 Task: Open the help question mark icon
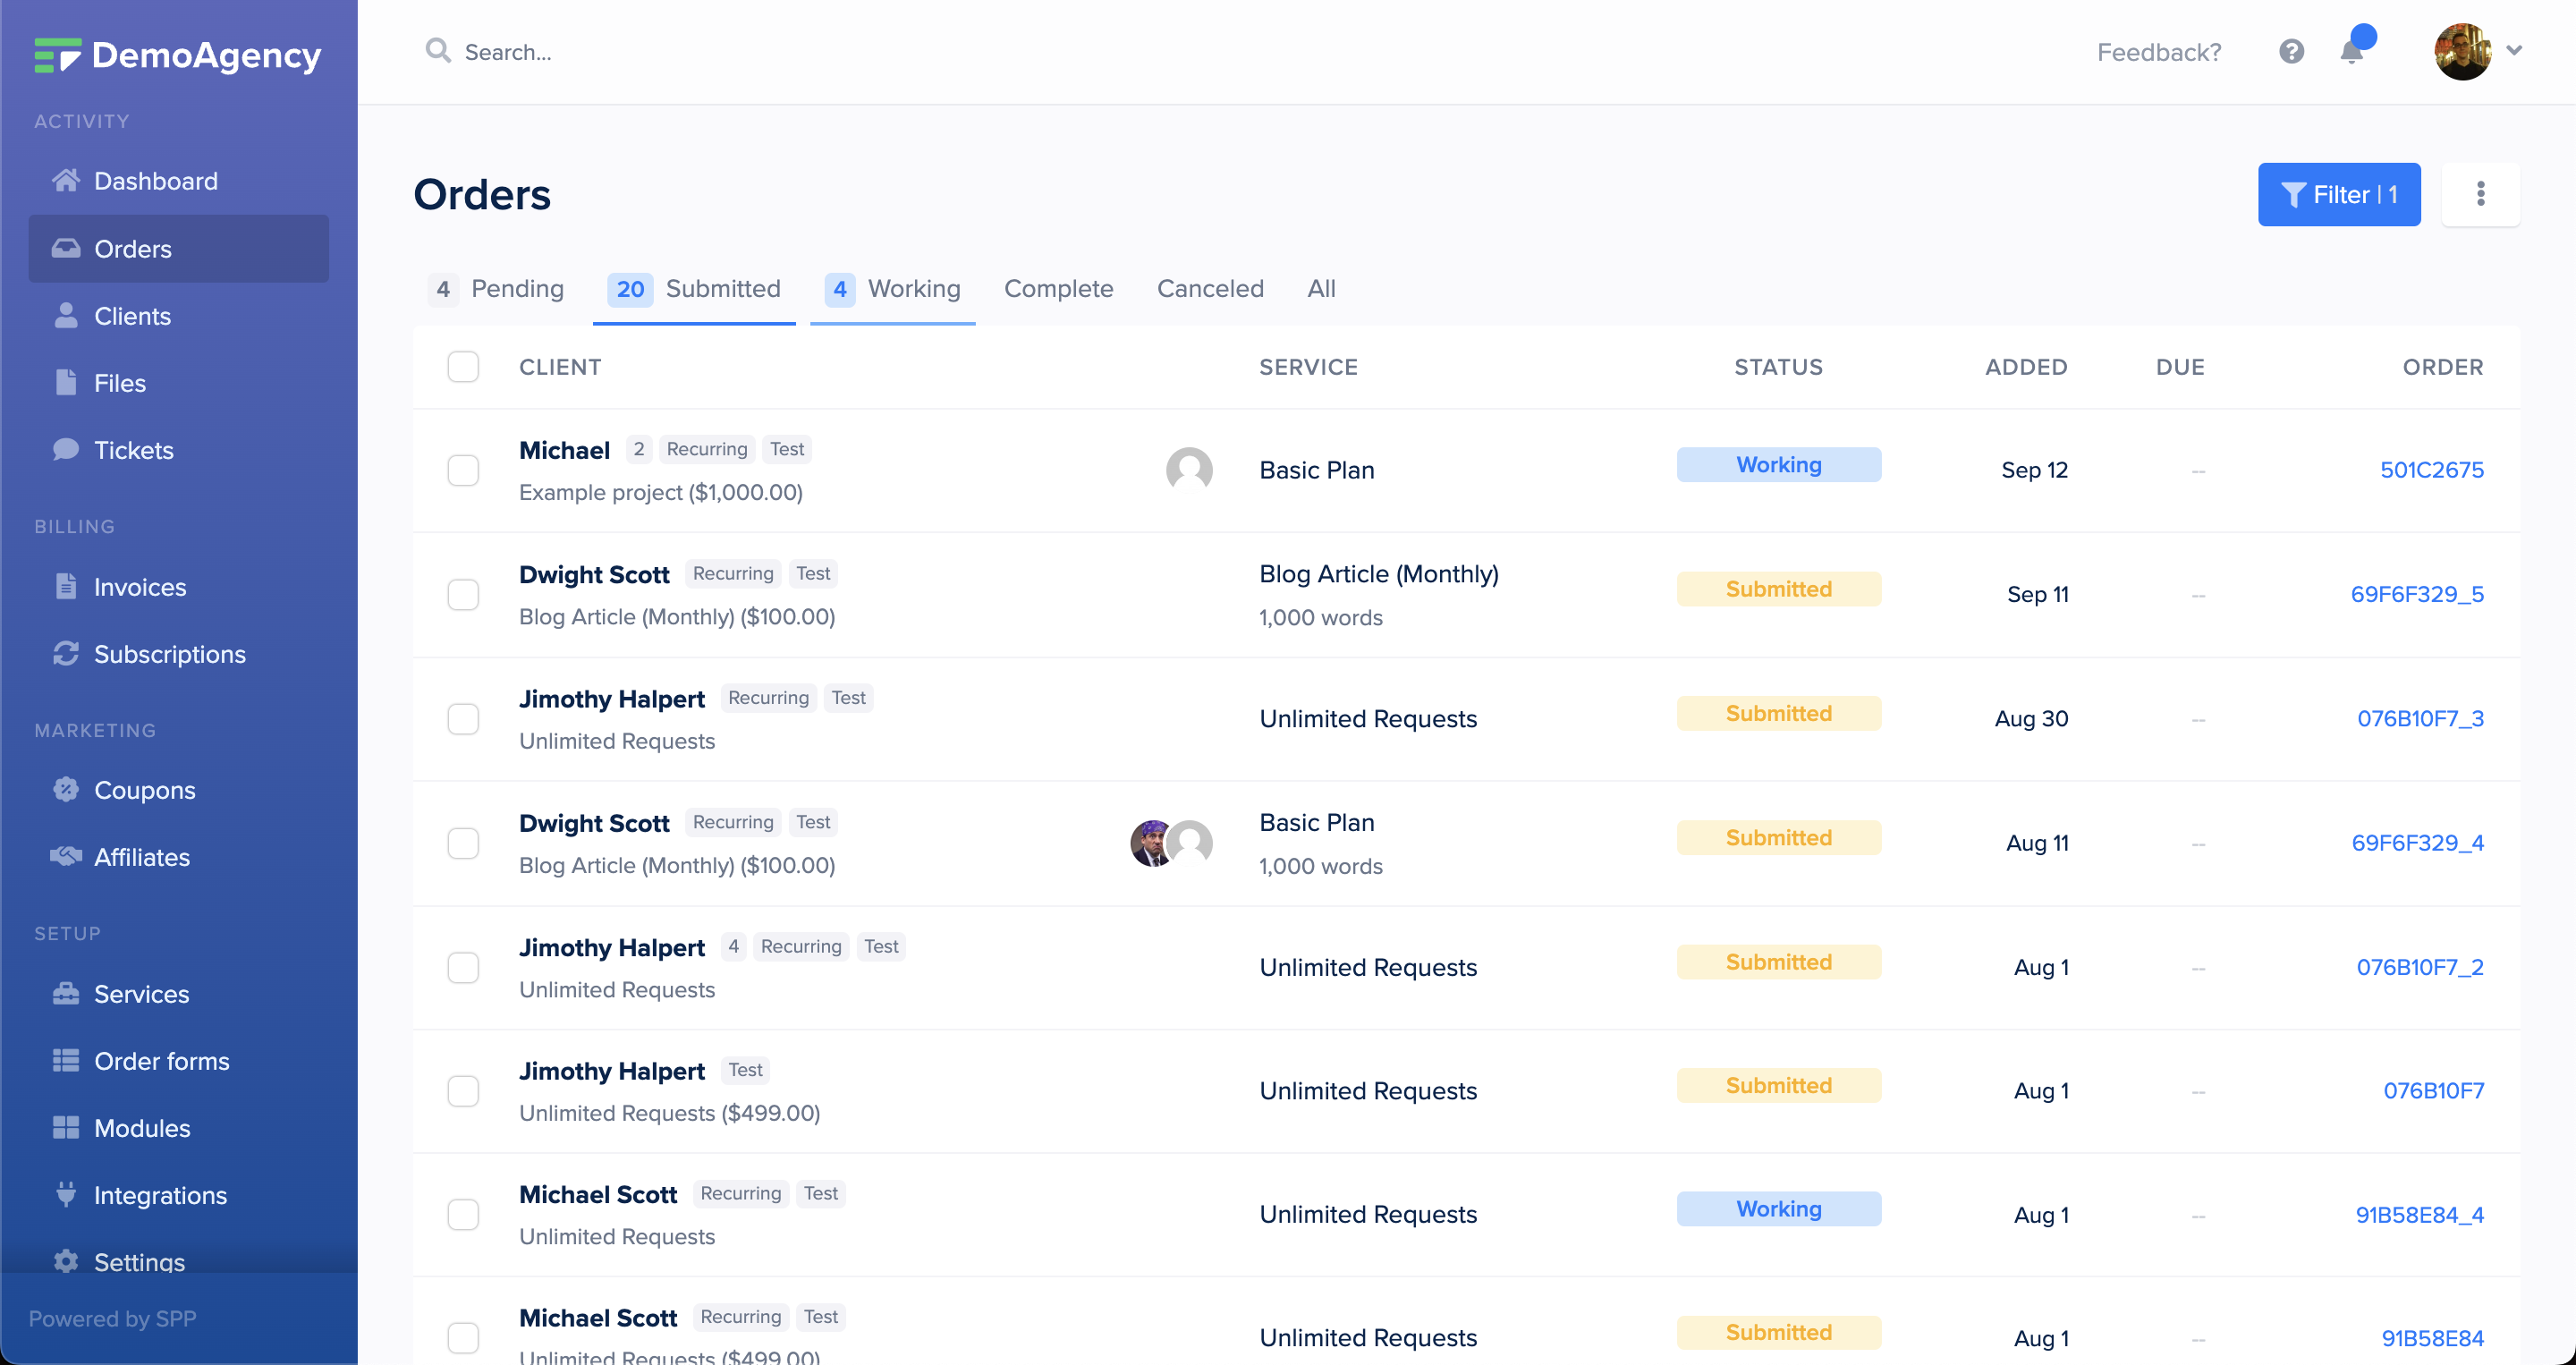[x=2290, y=51]
